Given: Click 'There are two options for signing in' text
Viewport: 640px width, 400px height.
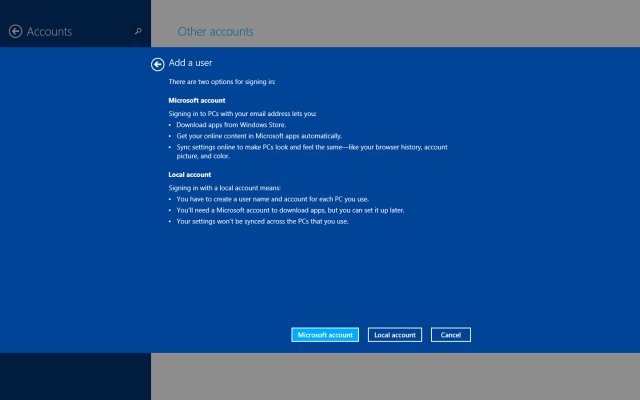Looking at the screenshot, I should point(222,82).
